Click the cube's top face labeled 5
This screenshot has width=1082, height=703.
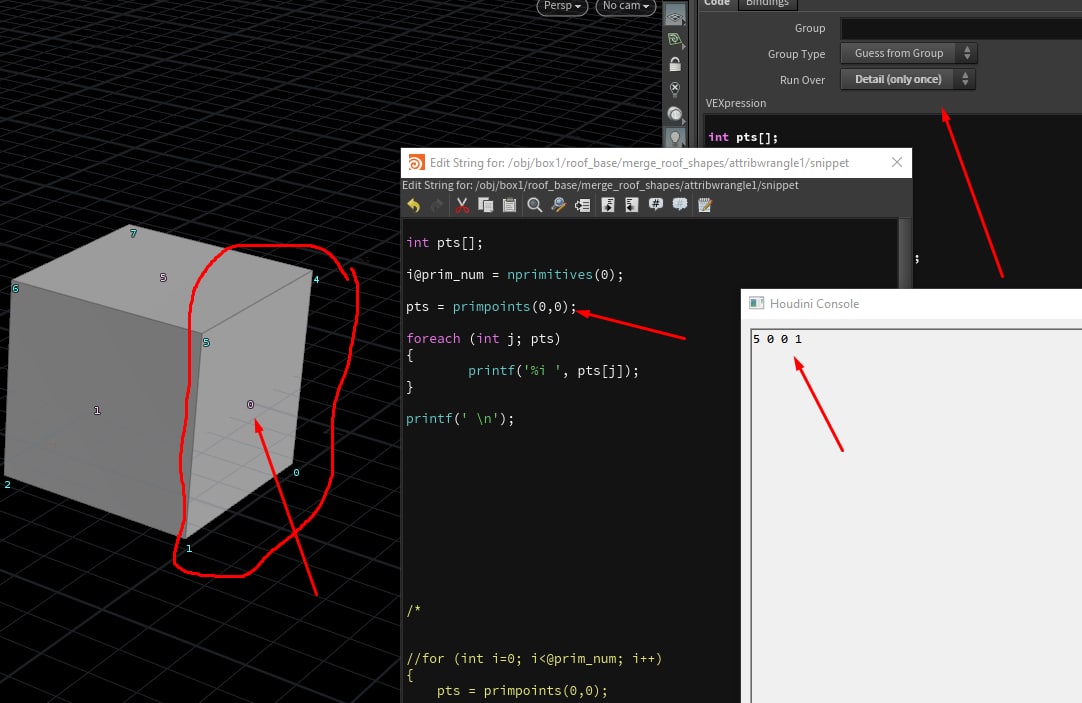[163, 277]
